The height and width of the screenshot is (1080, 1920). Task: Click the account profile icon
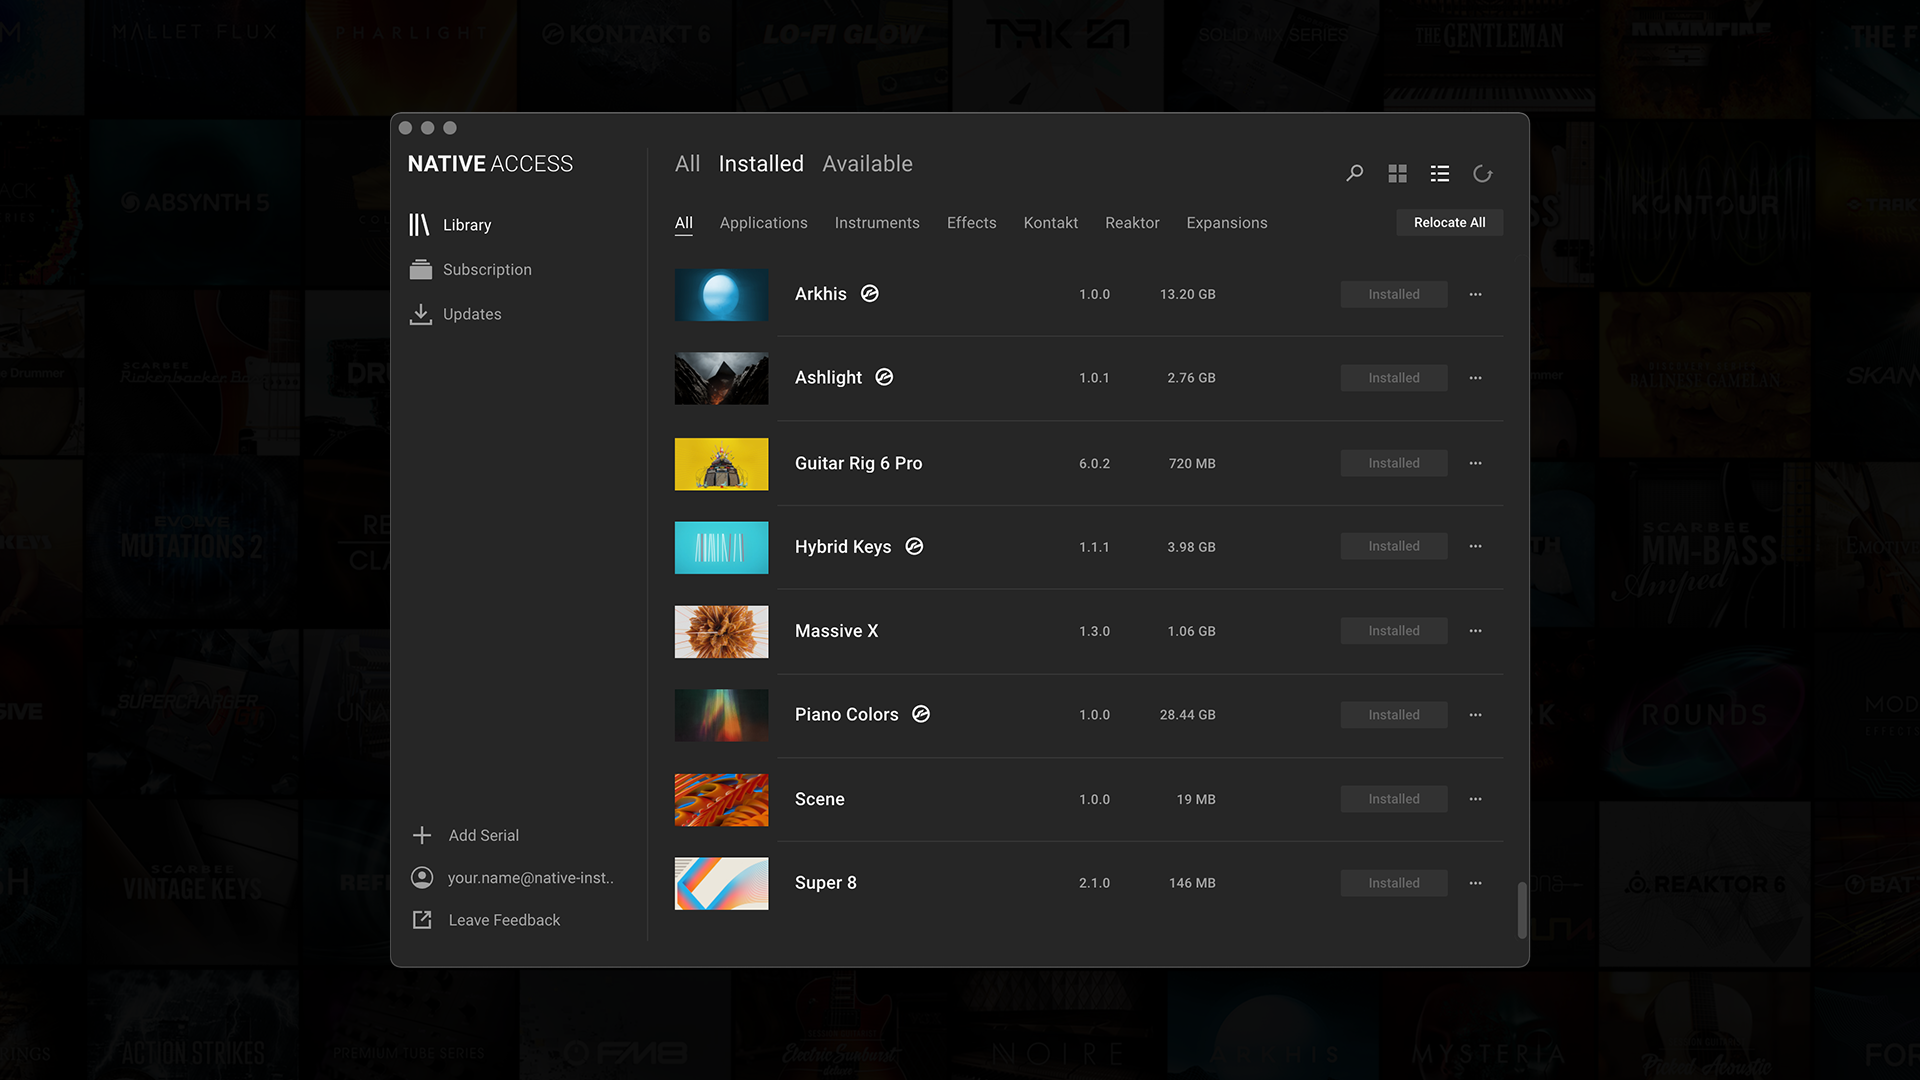[x=423, y=877]
